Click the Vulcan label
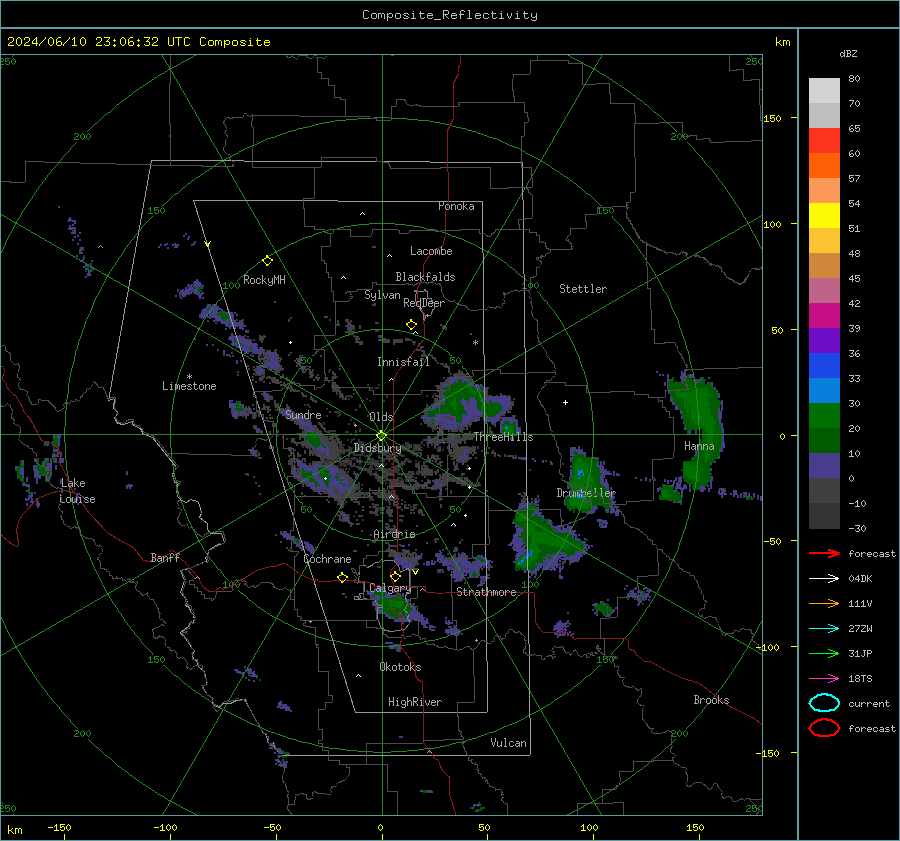The height and width of the screenshot is (841, 900). coord(508,743)
